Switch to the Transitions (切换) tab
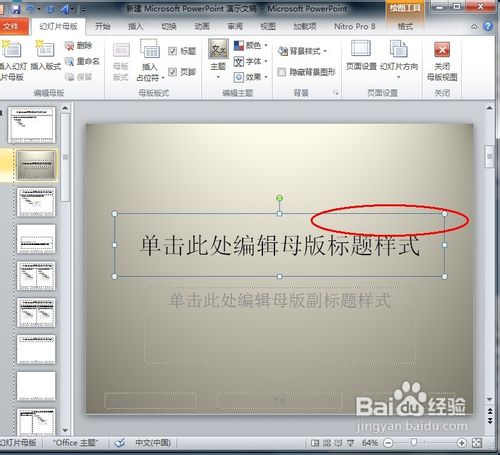The height and width of the screenshot is (455, 500). [x=169, y=26]
